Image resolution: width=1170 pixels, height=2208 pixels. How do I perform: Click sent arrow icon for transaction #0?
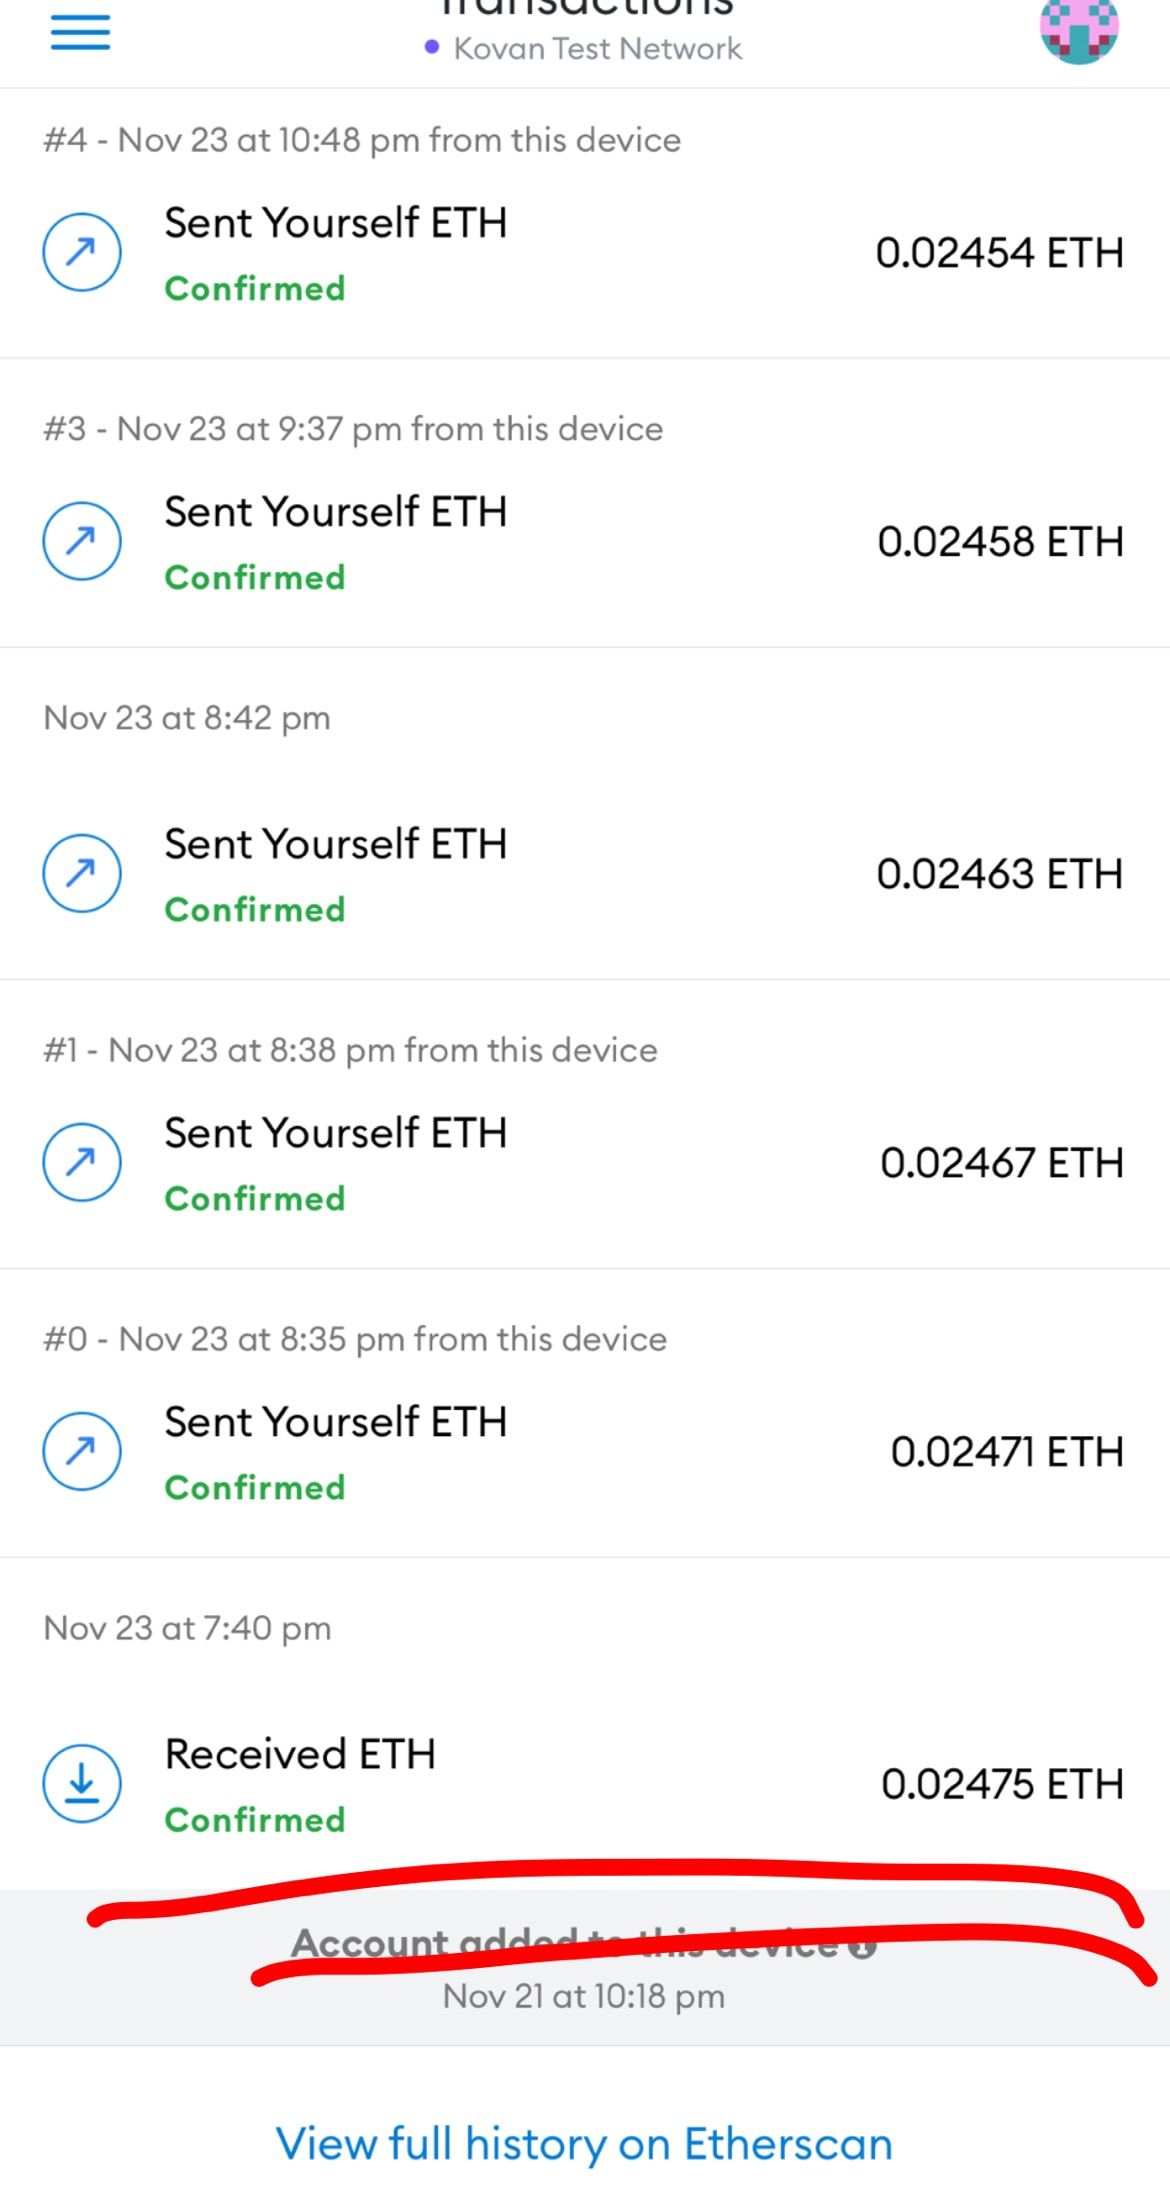coord(82,1451)
